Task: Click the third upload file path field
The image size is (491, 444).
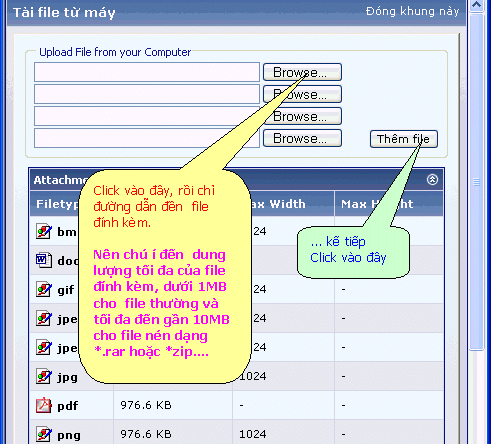Action: (147, 116)
